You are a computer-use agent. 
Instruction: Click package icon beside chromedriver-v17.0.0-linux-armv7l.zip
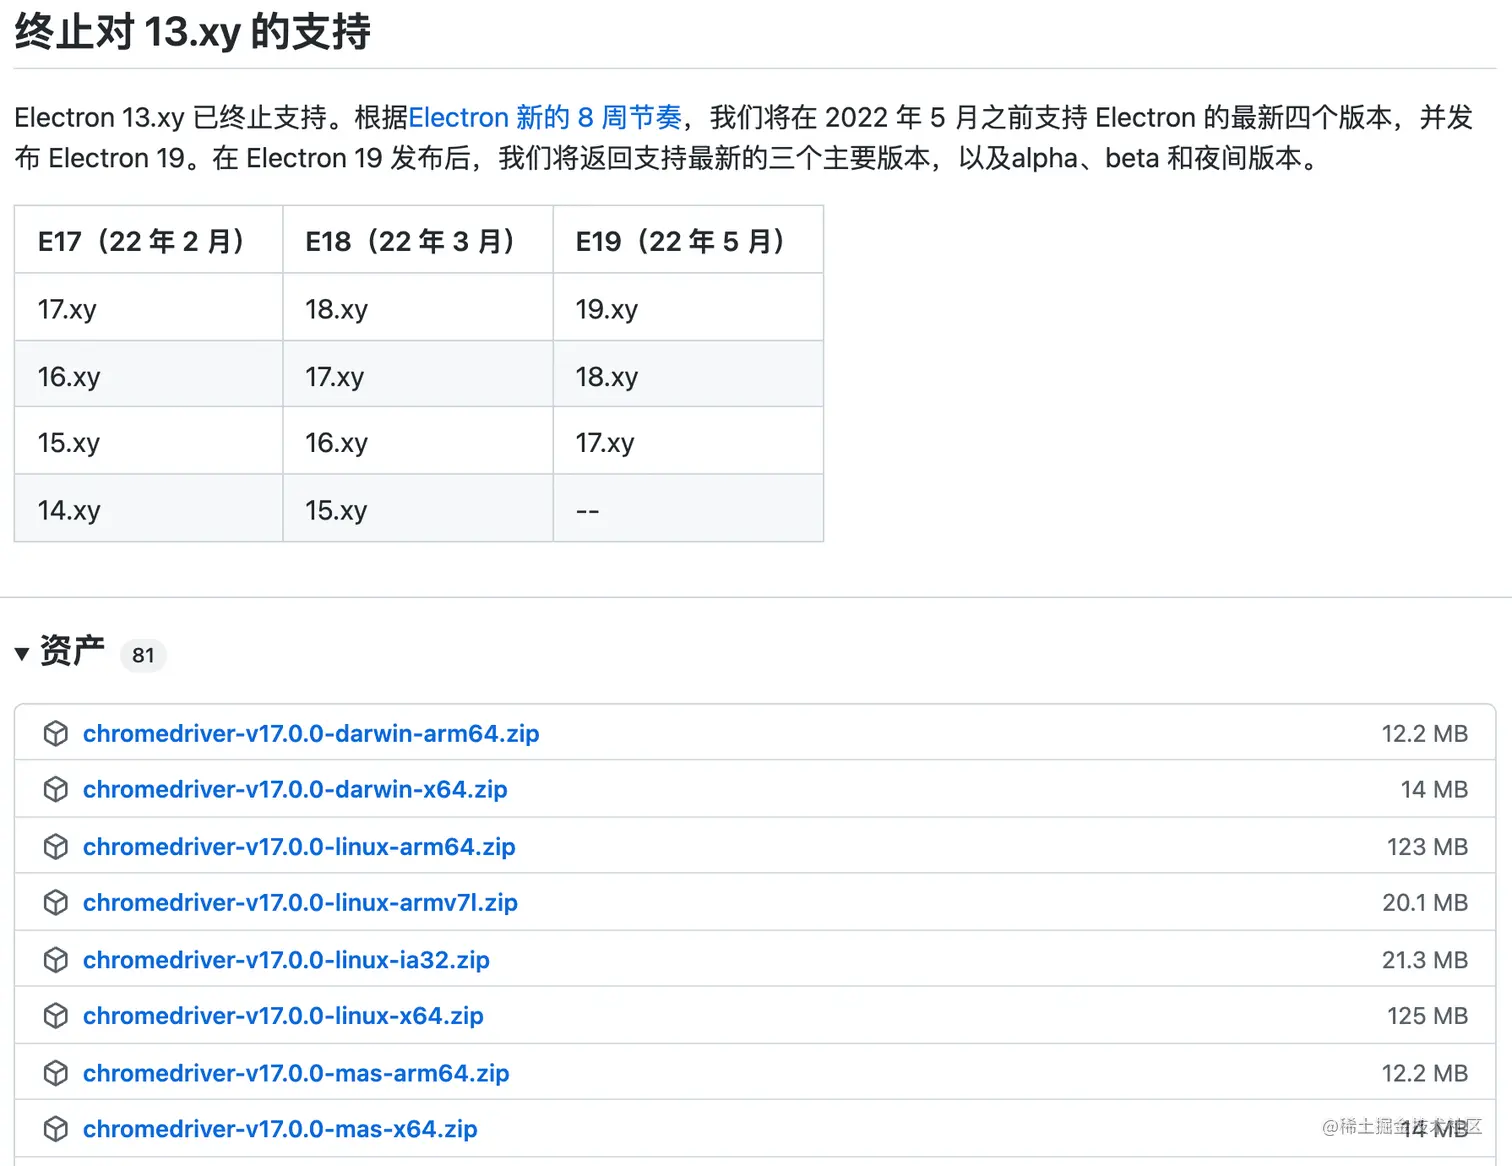[x=56, y=902]
